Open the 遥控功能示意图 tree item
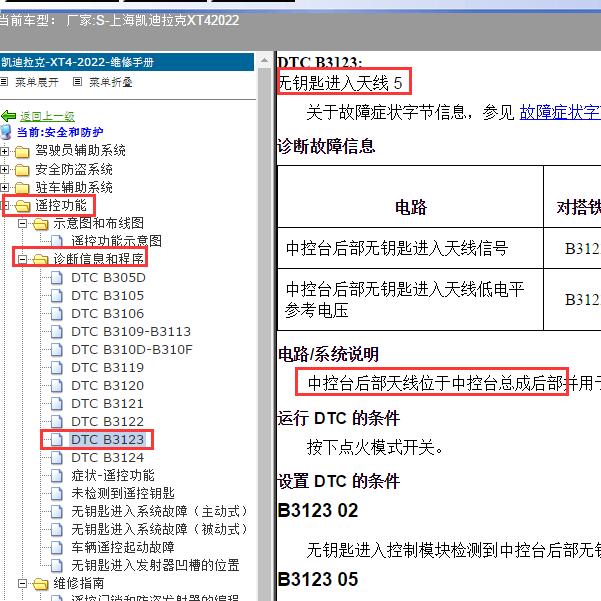601x601 pixels. tap(116, 241)
